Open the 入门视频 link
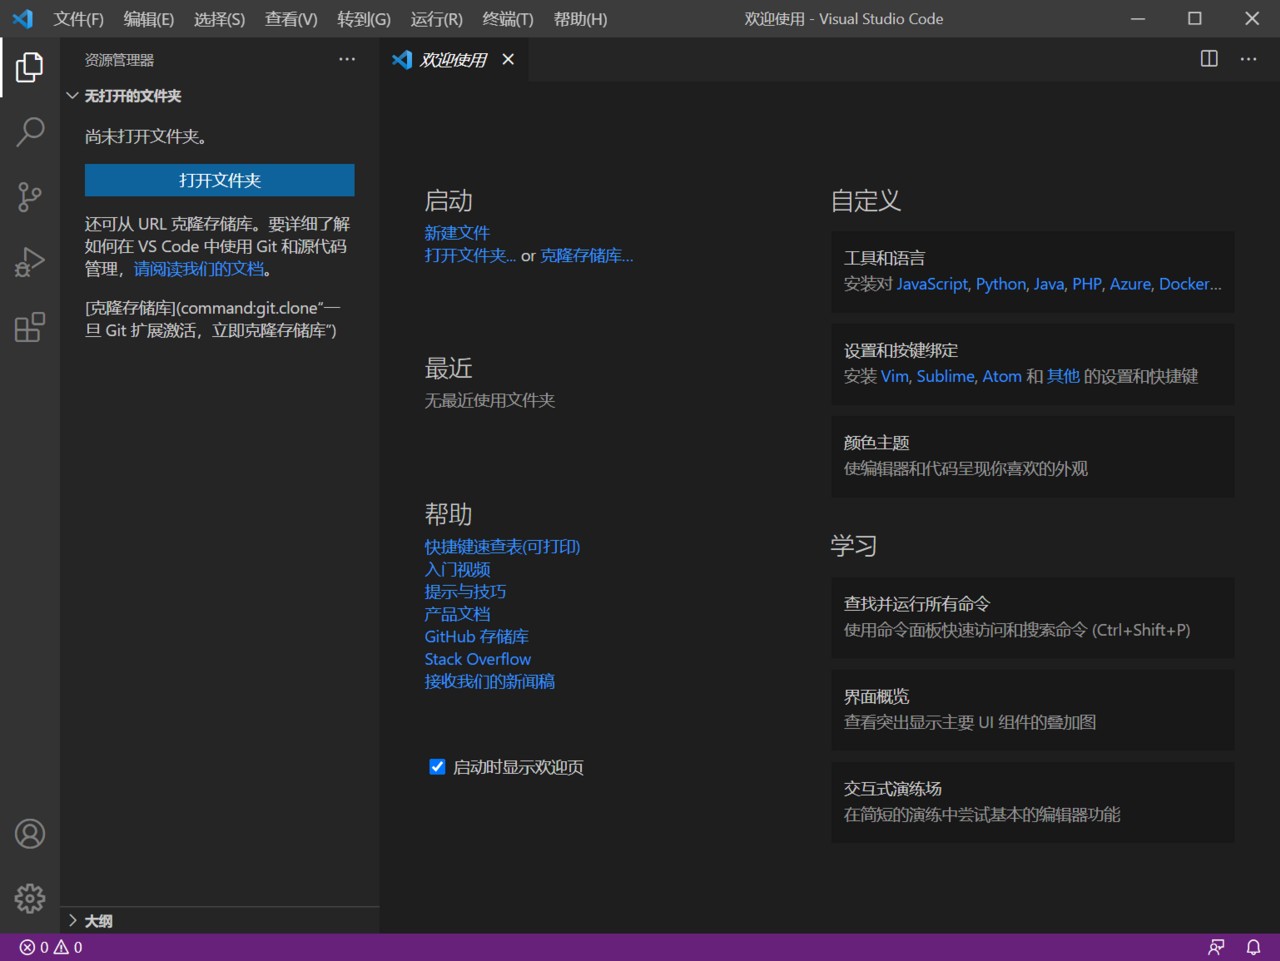Screen dimensions: 1280x961 (457, 569)
